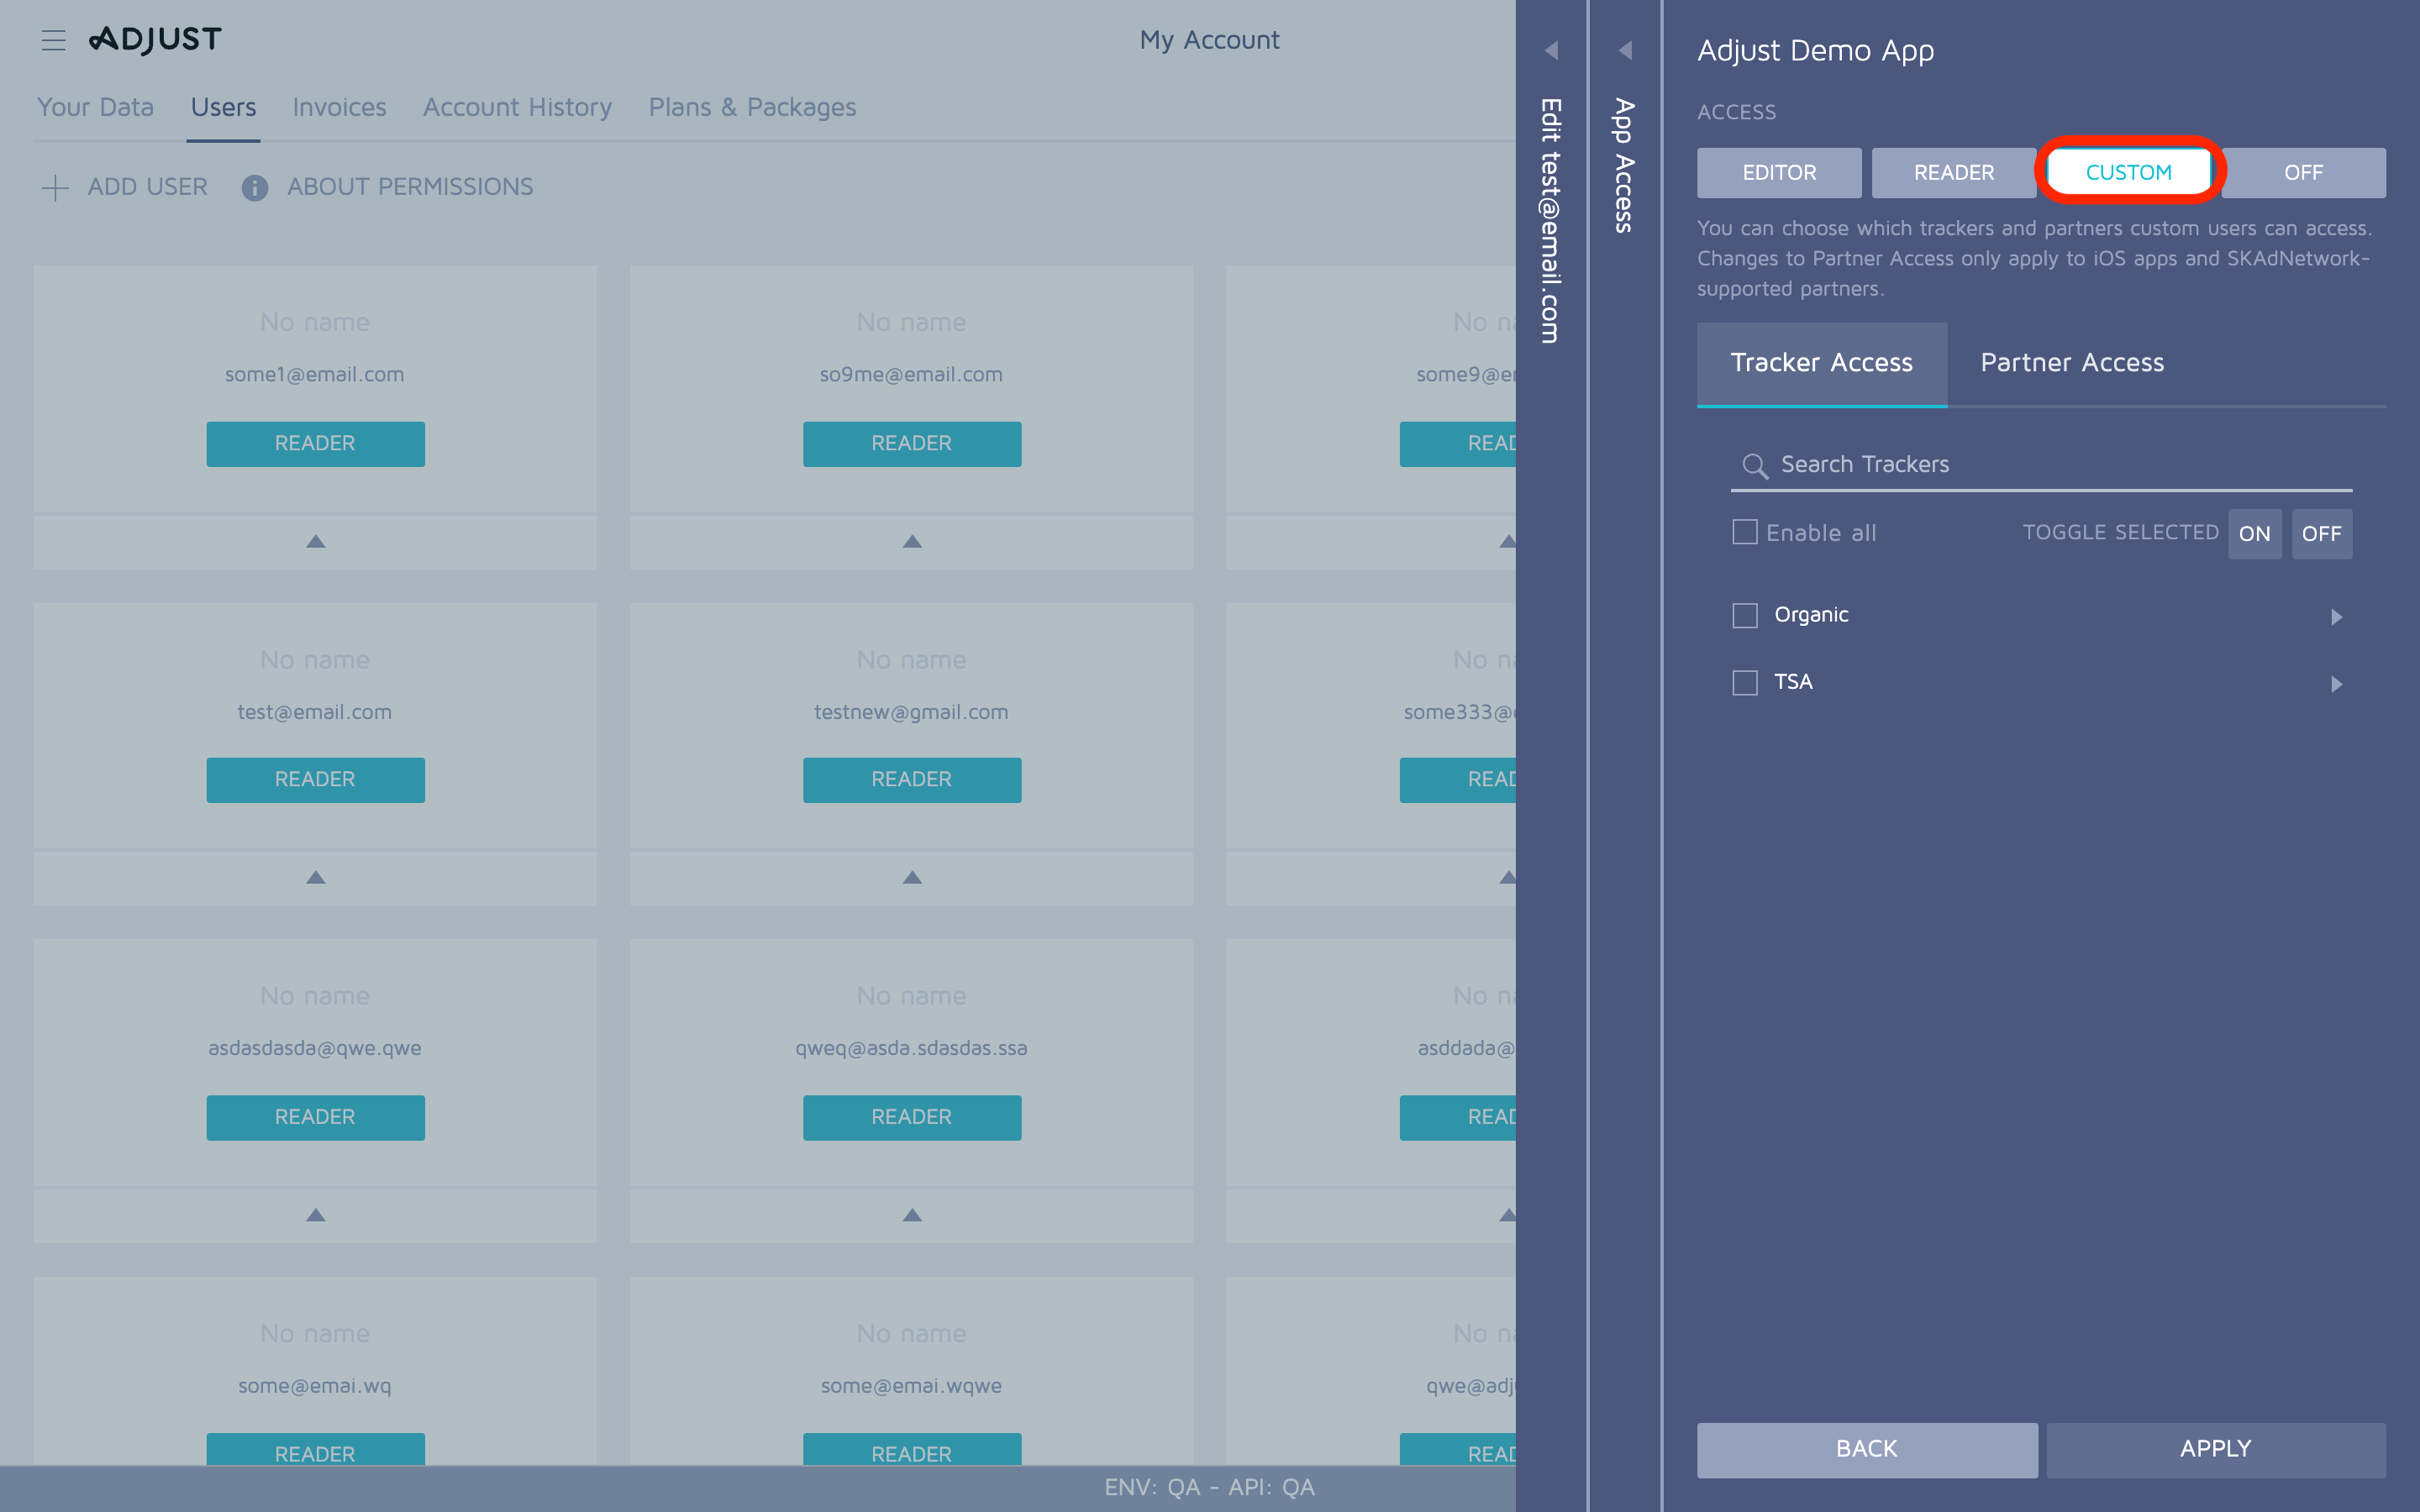The width and height of the screenshot is (2420, 1512).
Task: Collapse the test@email.com user card
Action: point(315,878)
